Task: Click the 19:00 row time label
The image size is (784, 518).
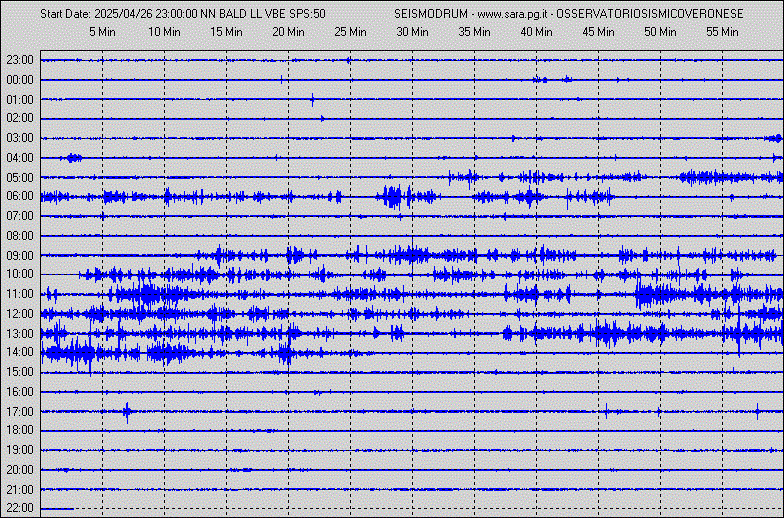Action: [x=20, y=450]
